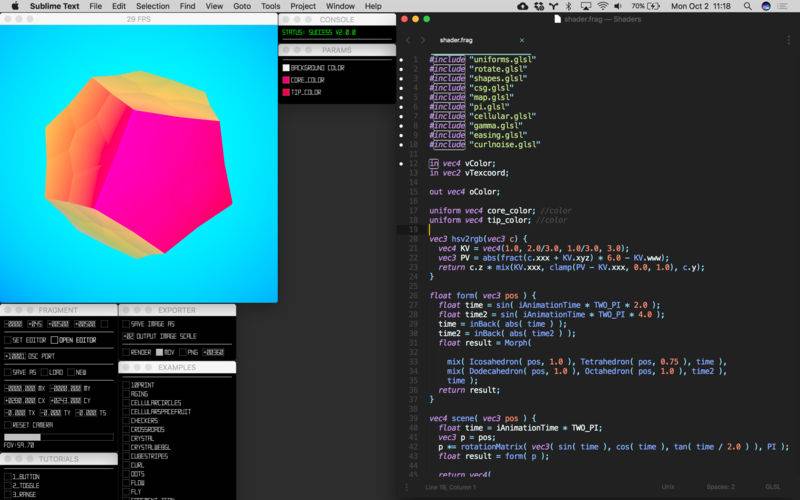Load the DOTS example

click(134, 474)
